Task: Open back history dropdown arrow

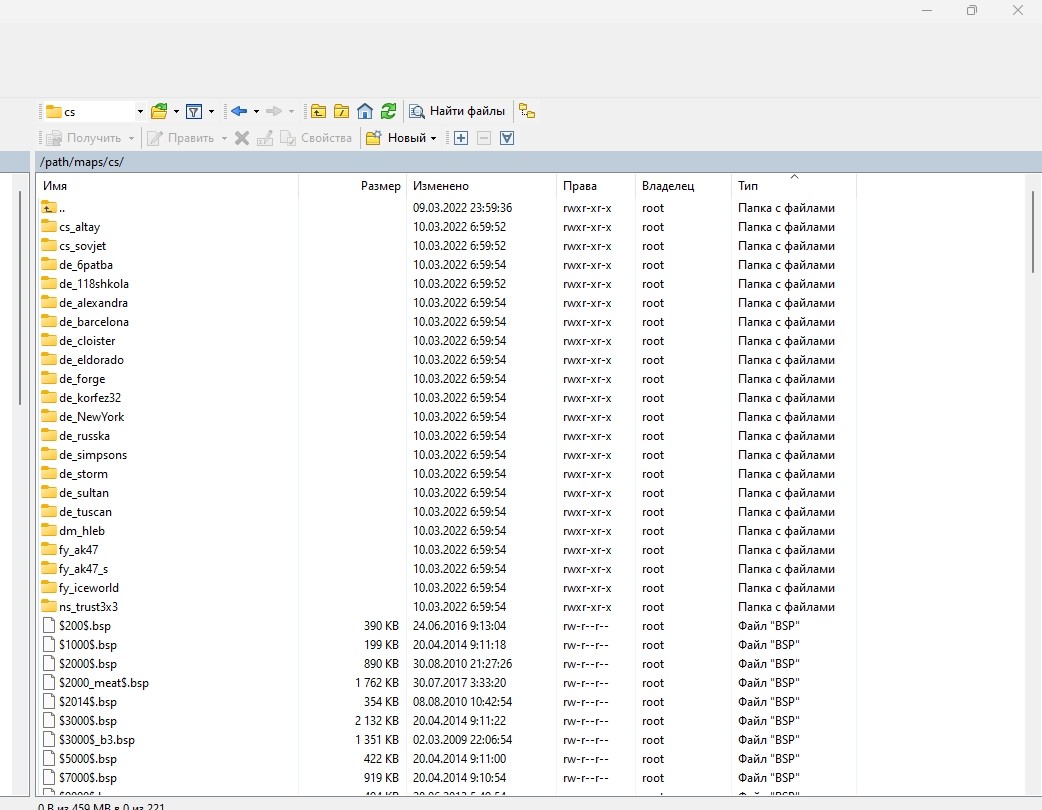Action: click(x=256, y=111)
